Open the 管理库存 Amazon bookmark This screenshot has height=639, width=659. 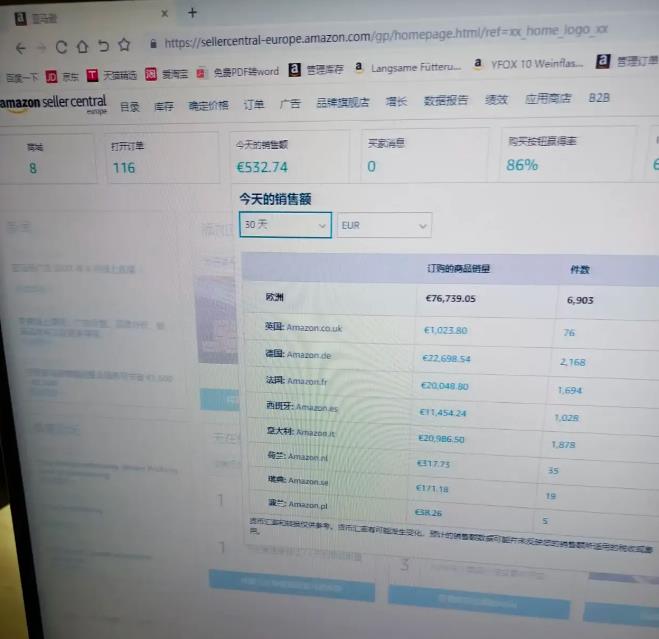[x=316, y=69]
